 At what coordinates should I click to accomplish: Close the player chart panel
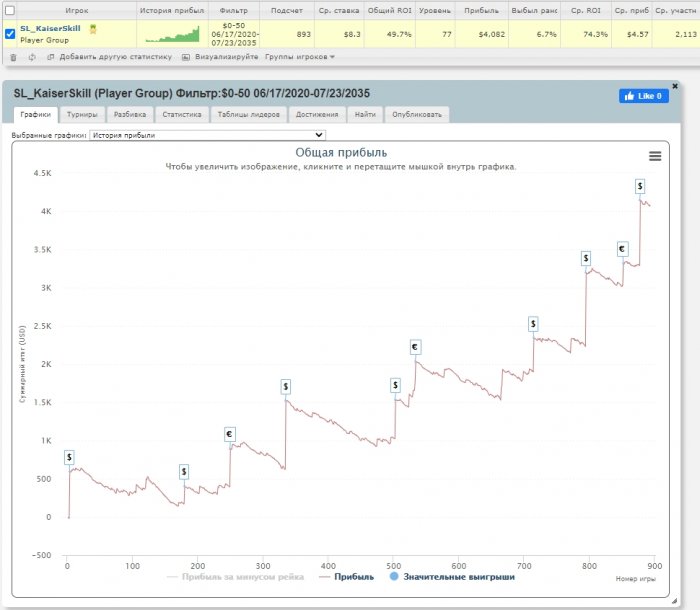point(675,86)
